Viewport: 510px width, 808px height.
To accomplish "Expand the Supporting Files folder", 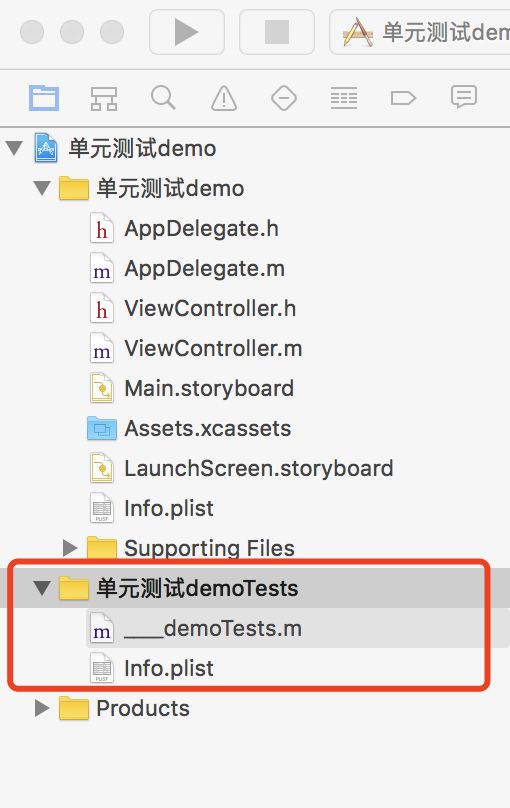I will 70,548.
